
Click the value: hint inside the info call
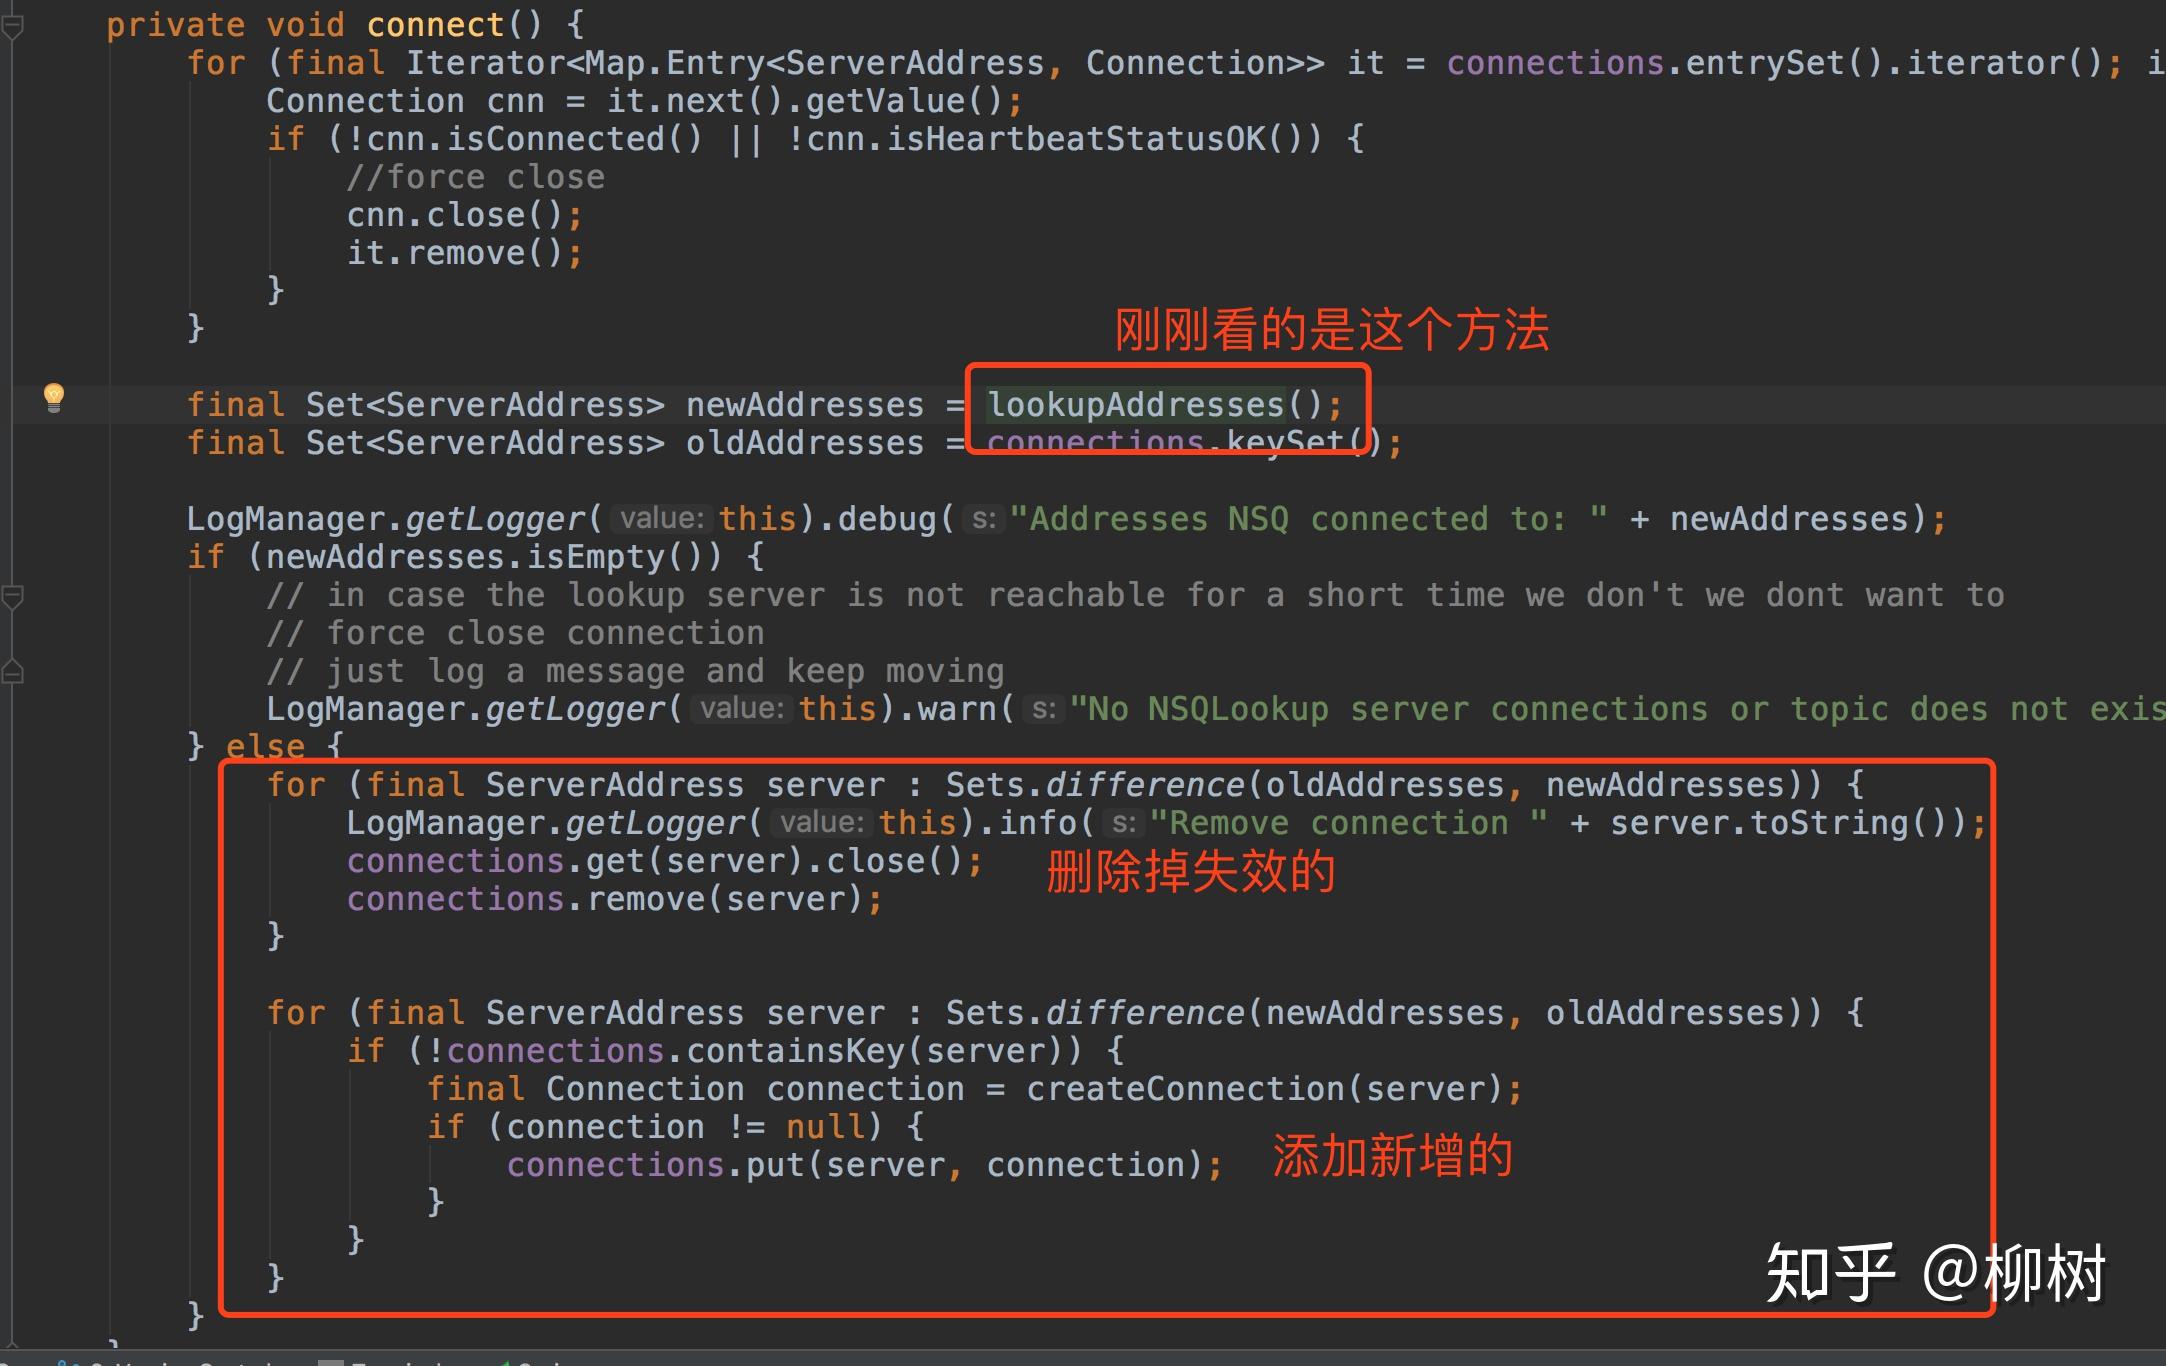point(822,822)
